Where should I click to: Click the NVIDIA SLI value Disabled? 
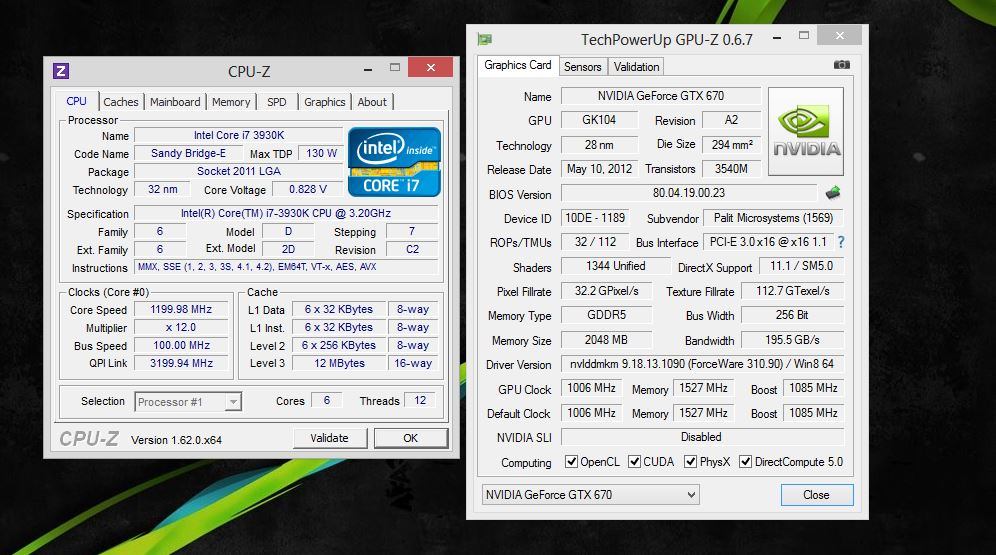tap(702, 437)
